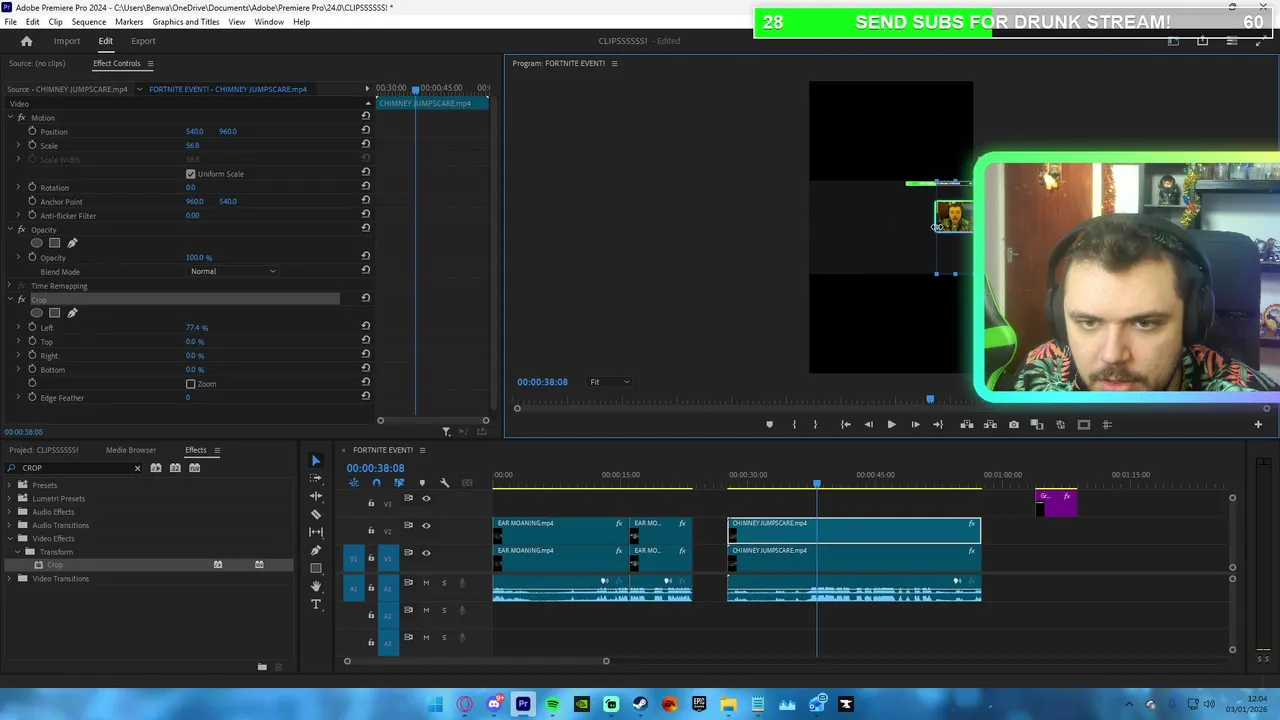Image resolution: width=1280 pixels, height=720 pixels.
Task: Open the Graphics and Titles menu
Action: coord(186,22)
